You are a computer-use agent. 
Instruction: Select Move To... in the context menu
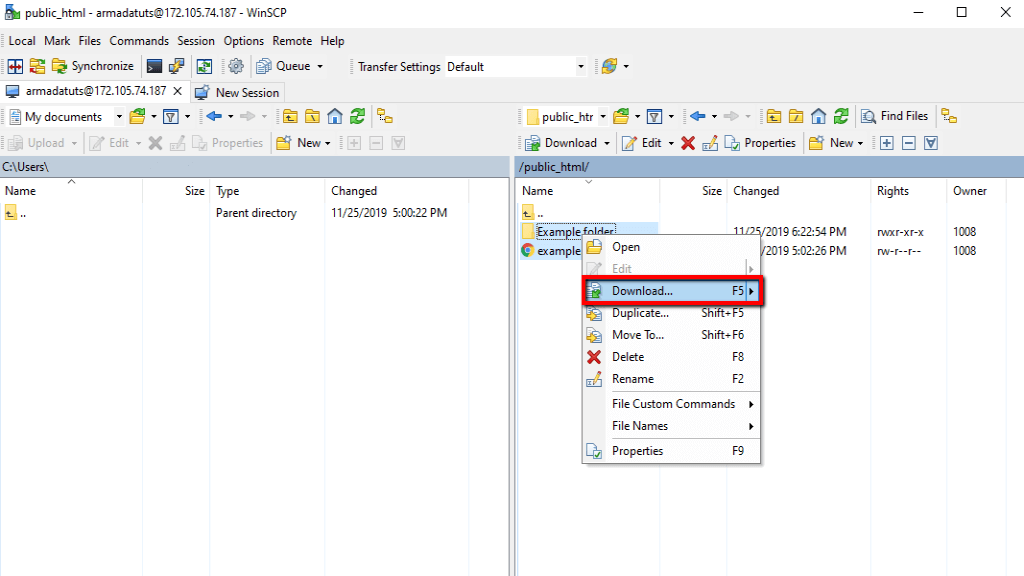pyautogui.click(x=671, y=335)
